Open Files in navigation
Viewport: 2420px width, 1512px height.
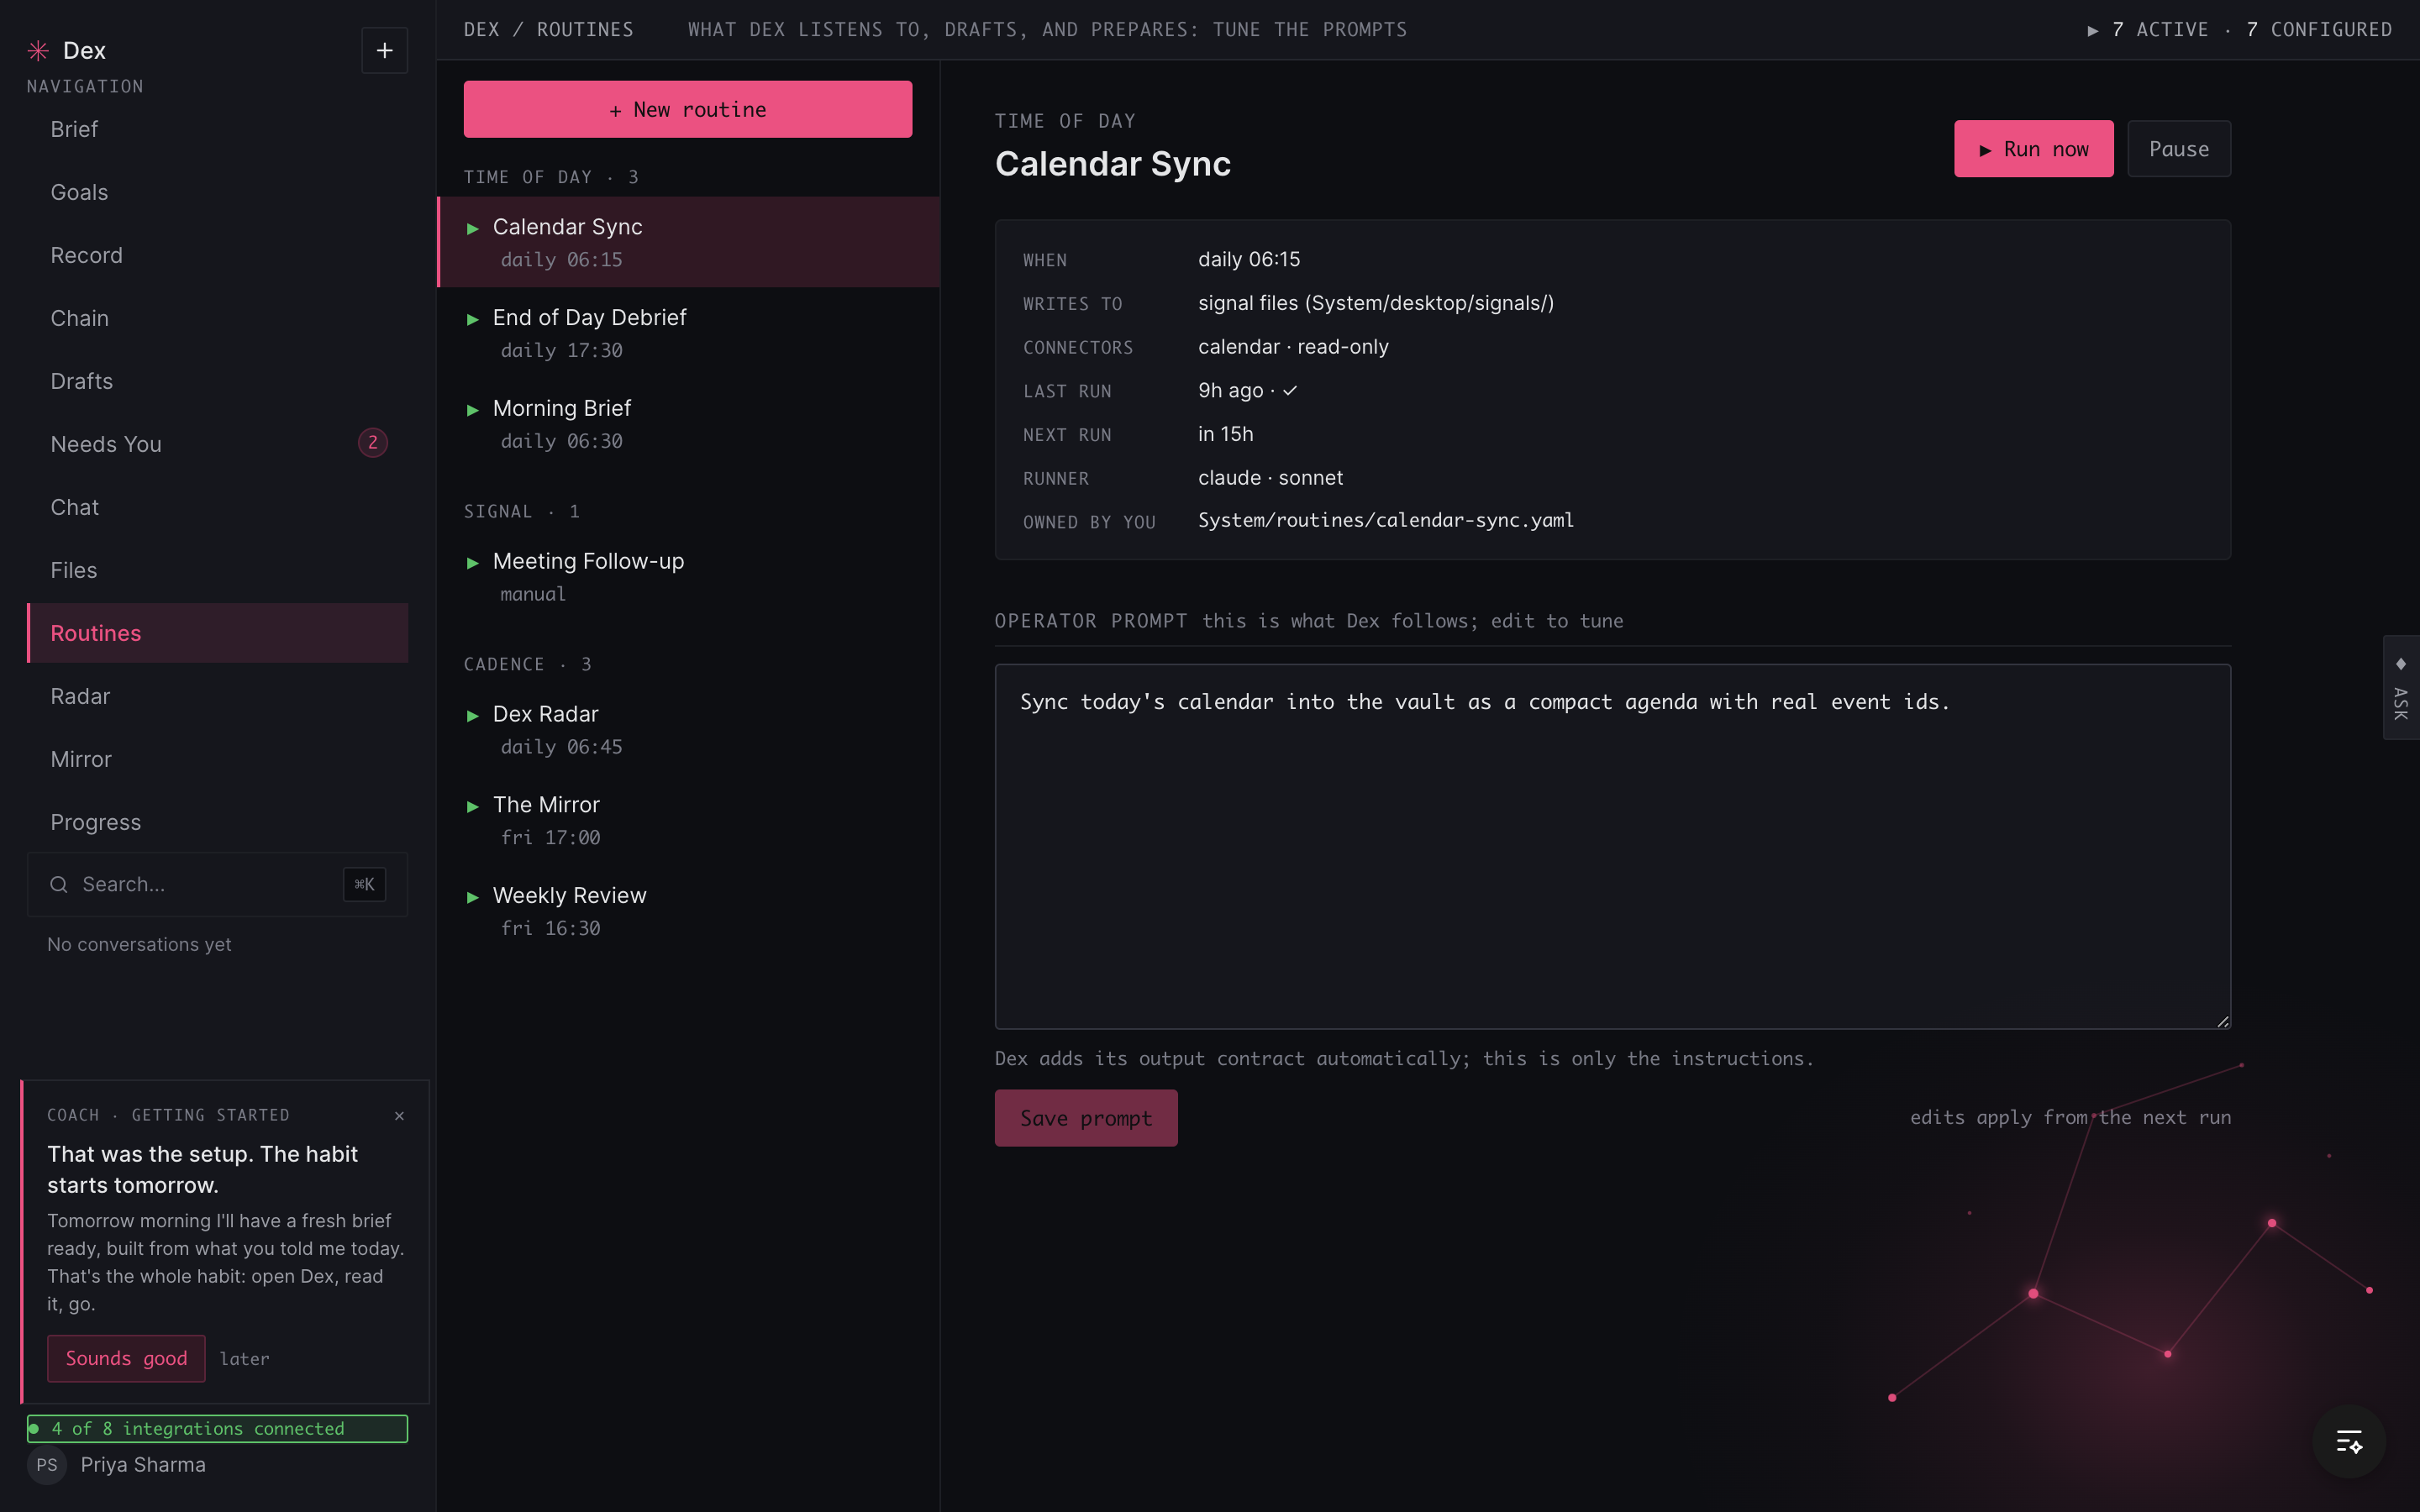pos(217,570)
